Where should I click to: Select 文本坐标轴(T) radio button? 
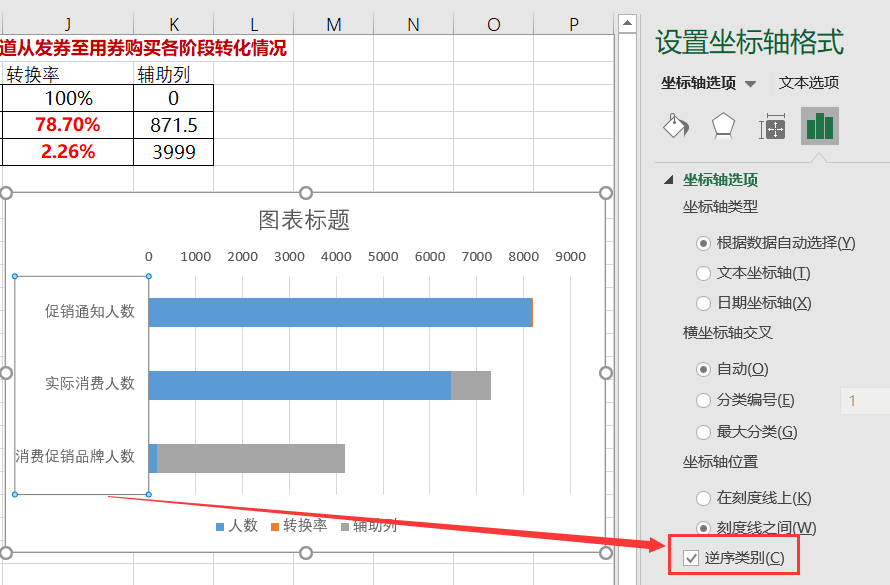tap(703, 273)
